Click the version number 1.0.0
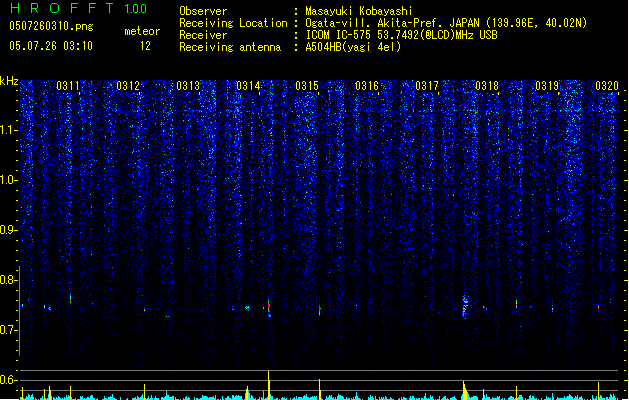The width and height of the screenshot is (629, 400). [136, 9]
